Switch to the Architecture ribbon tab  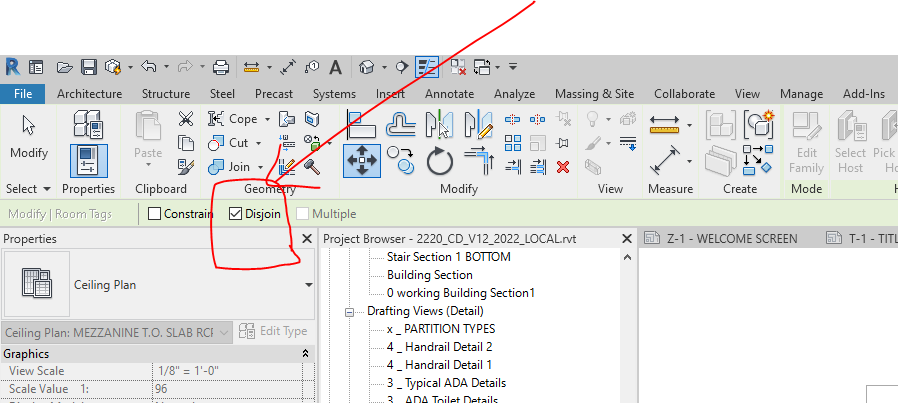[89, 94]
